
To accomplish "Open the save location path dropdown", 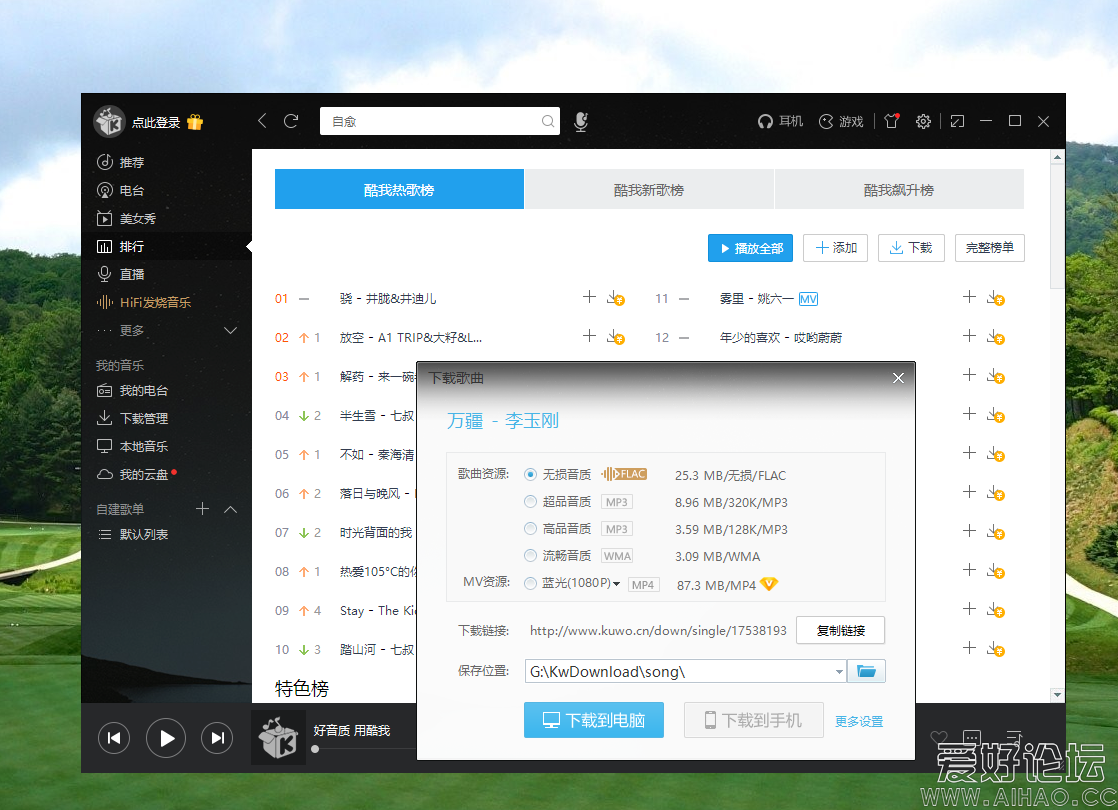I will point(838,670).
